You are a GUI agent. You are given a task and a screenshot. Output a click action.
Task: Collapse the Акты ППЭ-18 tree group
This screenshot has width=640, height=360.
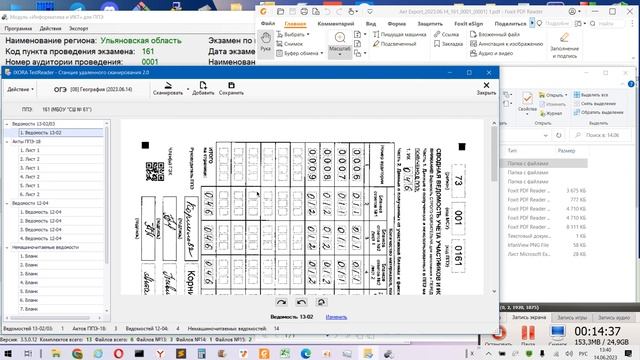pos(7,142)
